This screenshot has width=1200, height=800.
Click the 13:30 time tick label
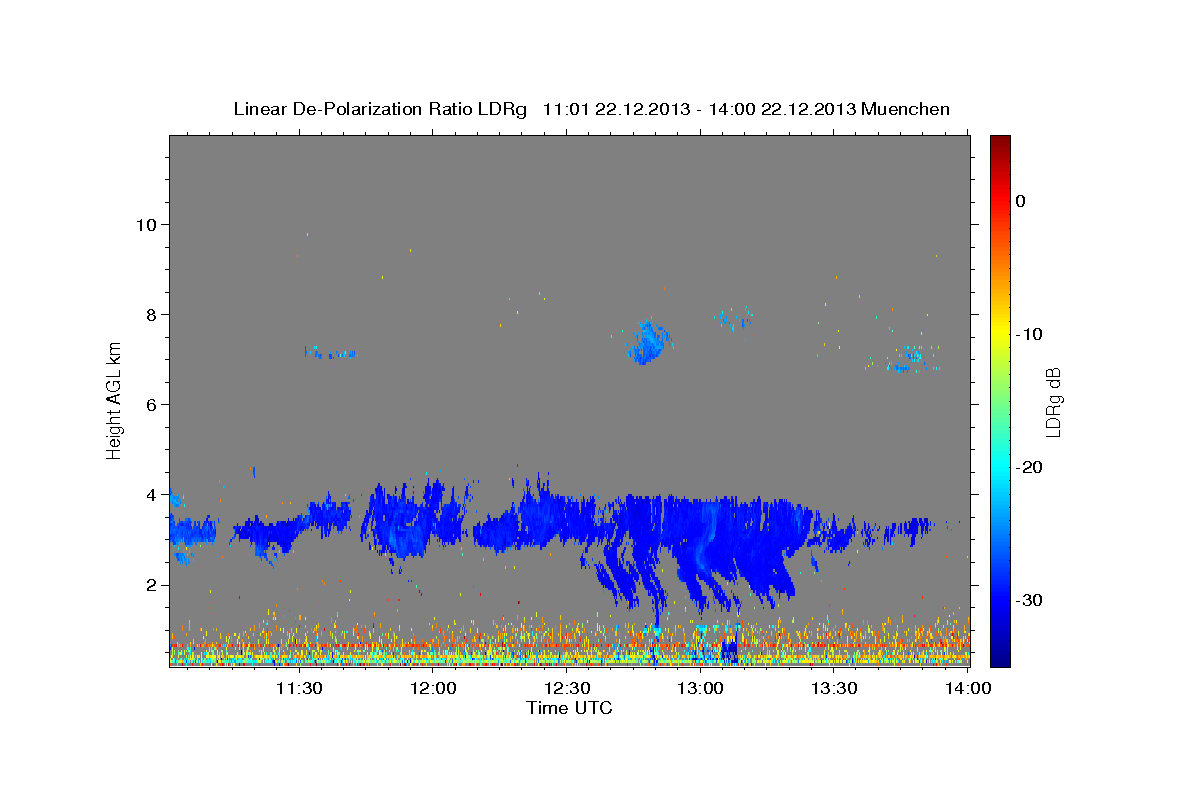pyautogui.click(x=835, y=688)
